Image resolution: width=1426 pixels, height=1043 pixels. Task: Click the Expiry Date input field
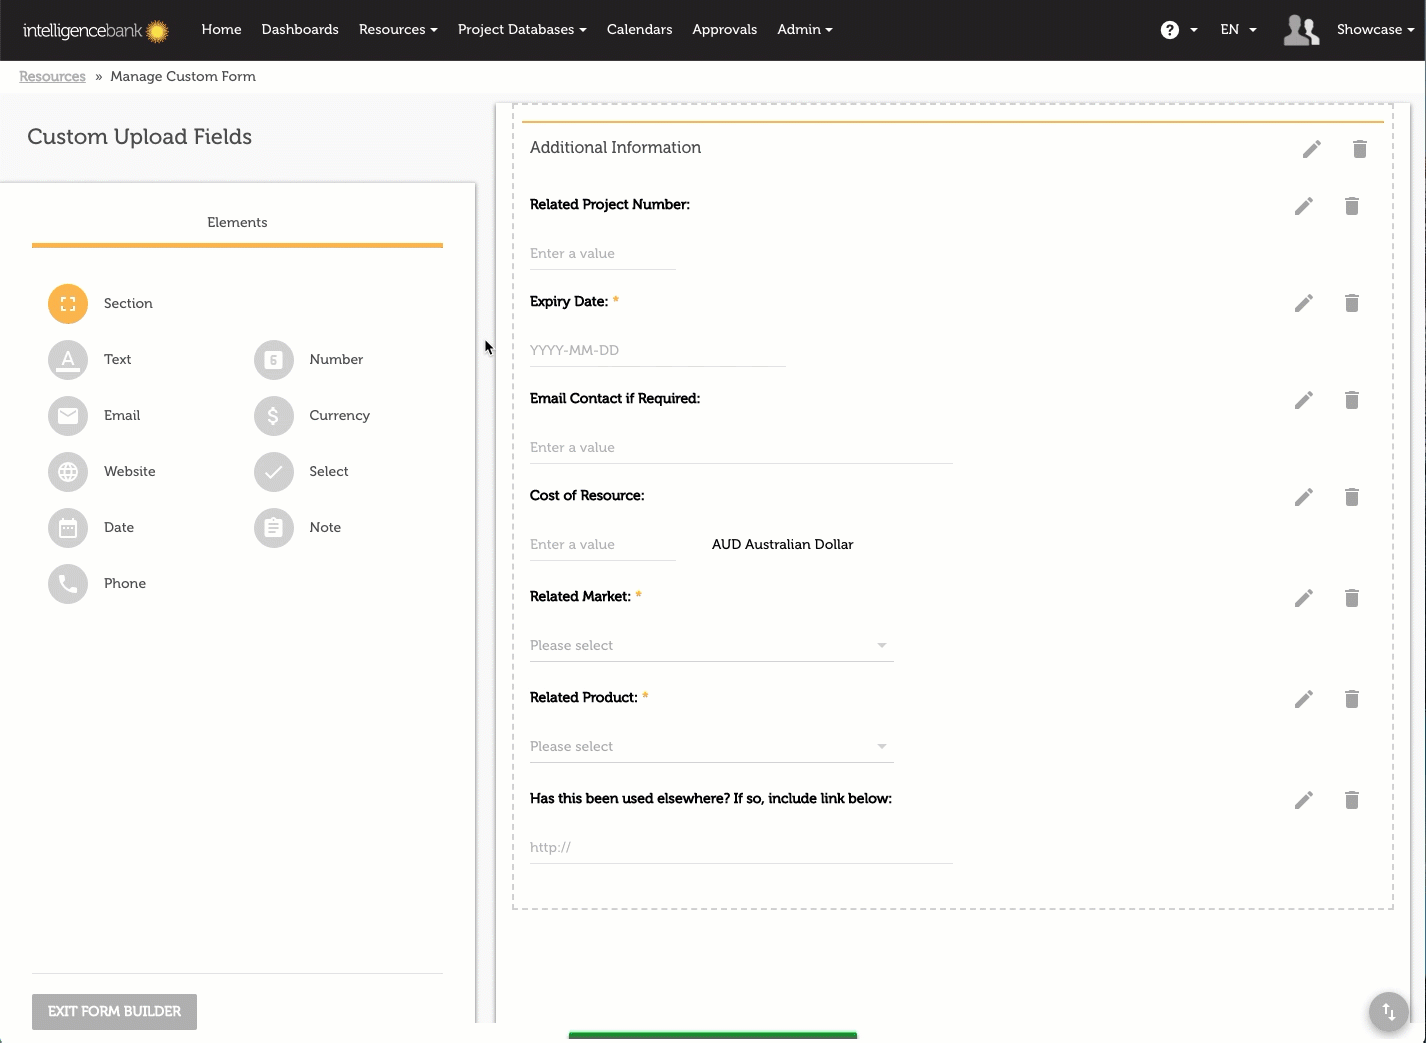pos(657,351)
